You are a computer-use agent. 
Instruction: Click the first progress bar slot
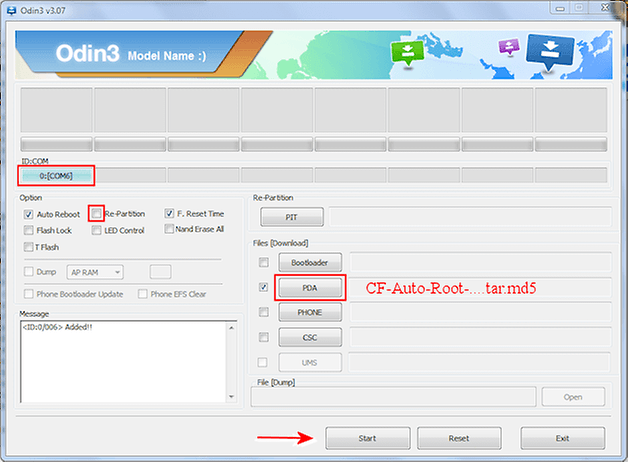pyautogui.click(x=56, y=144)
